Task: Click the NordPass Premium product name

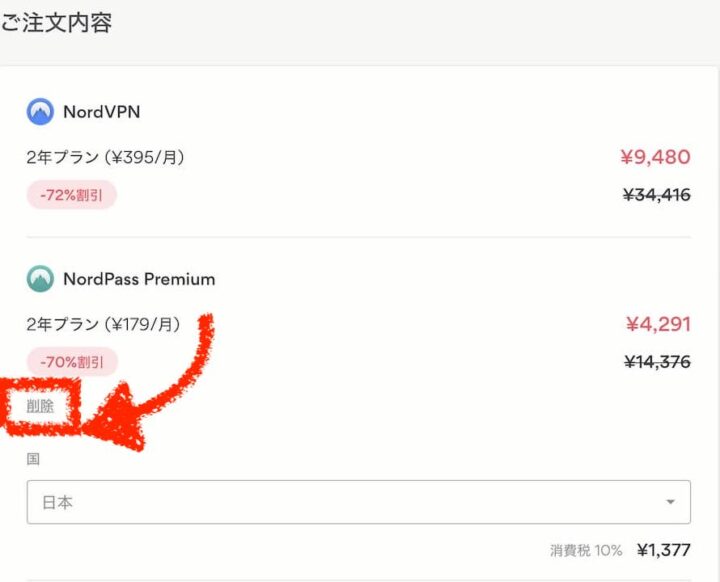Action: coord(139,279)
